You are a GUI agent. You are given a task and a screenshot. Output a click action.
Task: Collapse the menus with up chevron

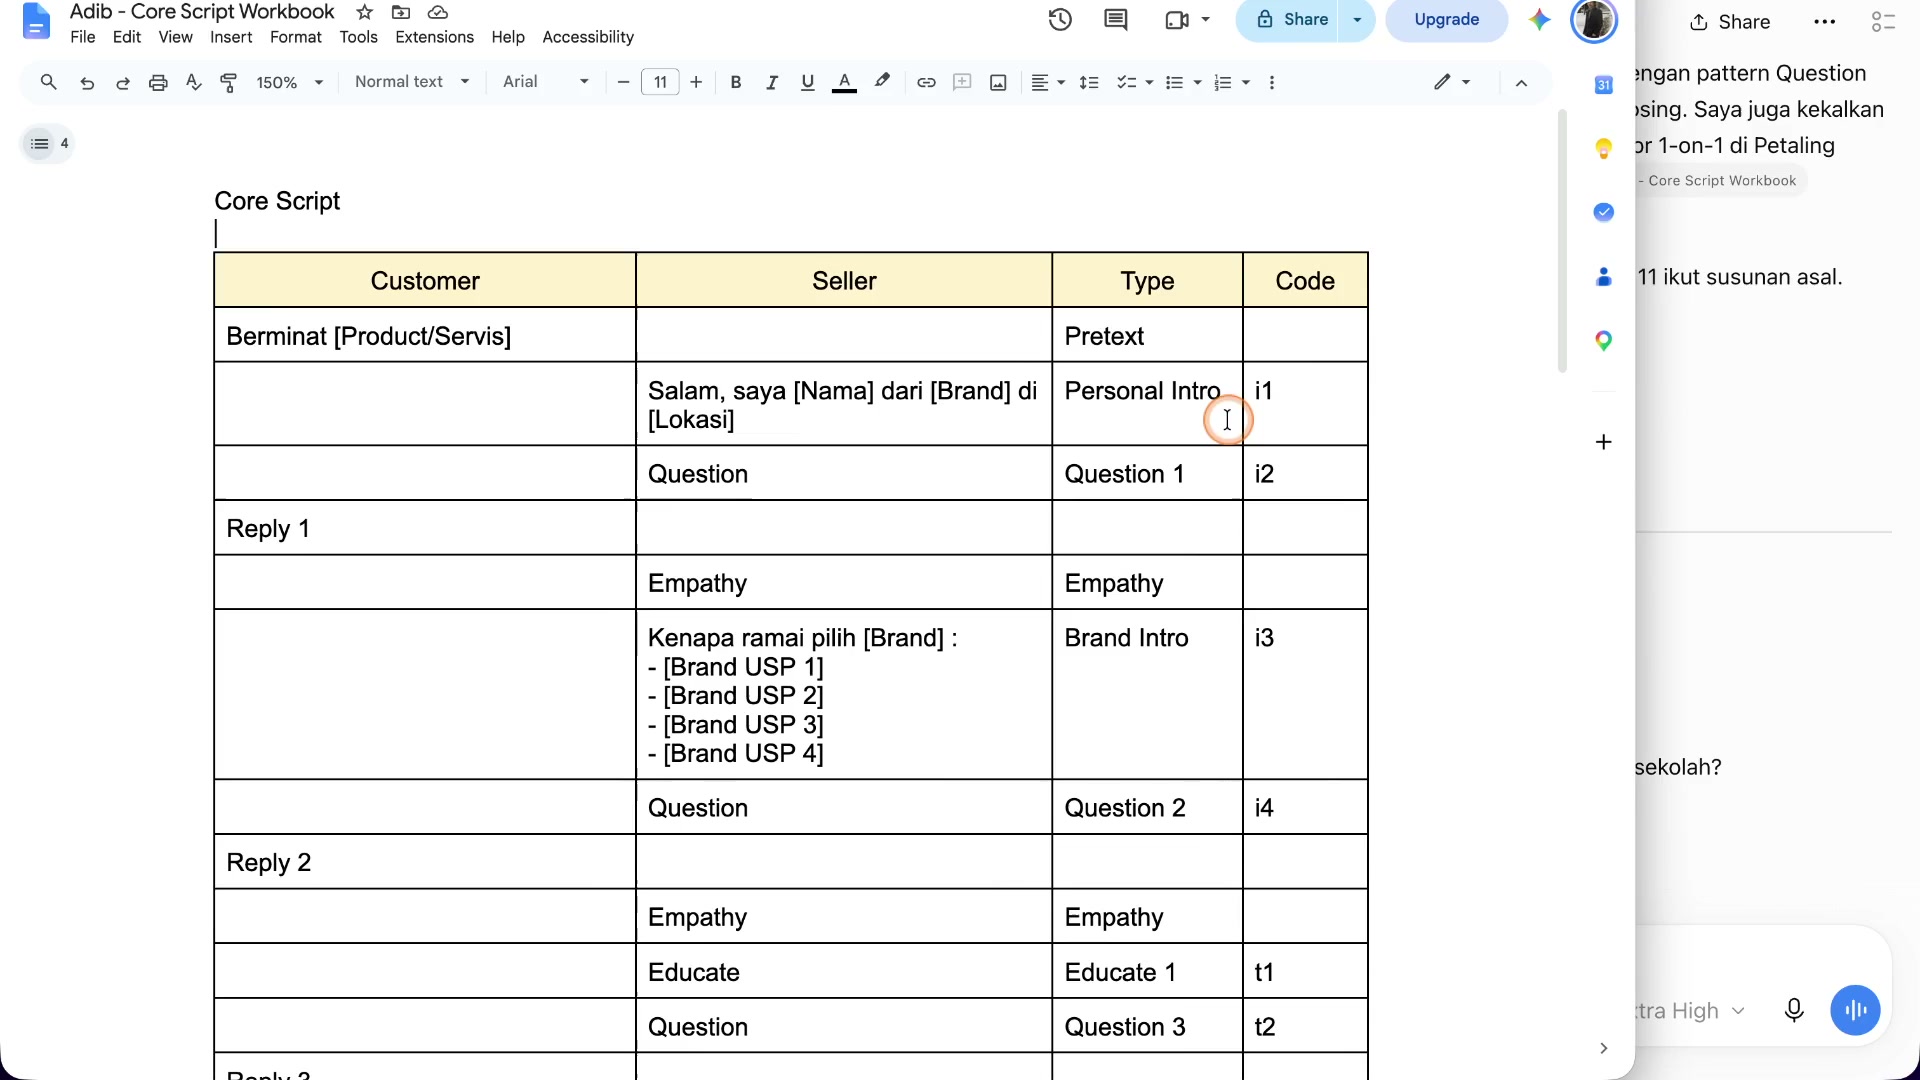1521,82
